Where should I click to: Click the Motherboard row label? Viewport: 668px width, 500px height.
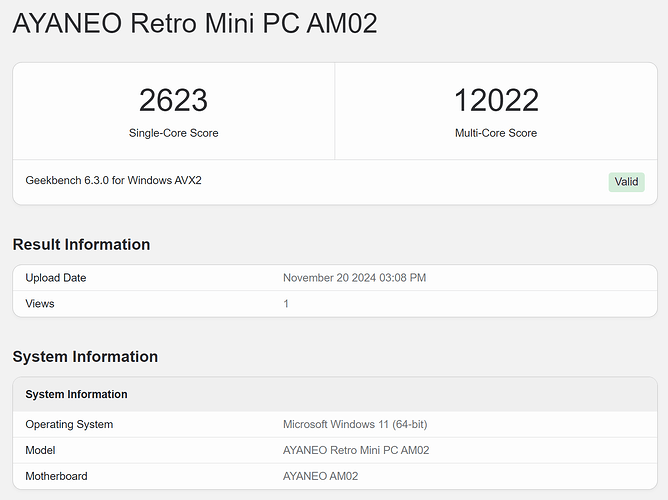(x=58, y=476)
